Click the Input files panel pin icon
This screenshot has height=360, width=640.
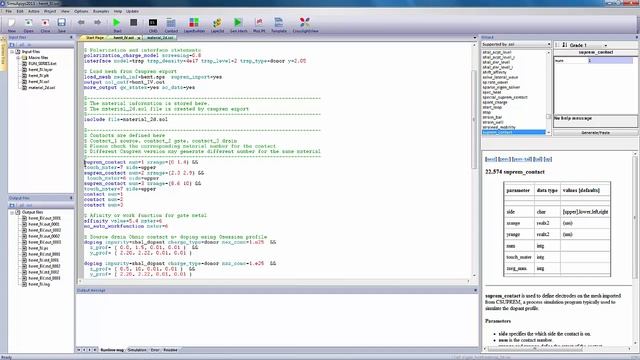click(71, 37)
